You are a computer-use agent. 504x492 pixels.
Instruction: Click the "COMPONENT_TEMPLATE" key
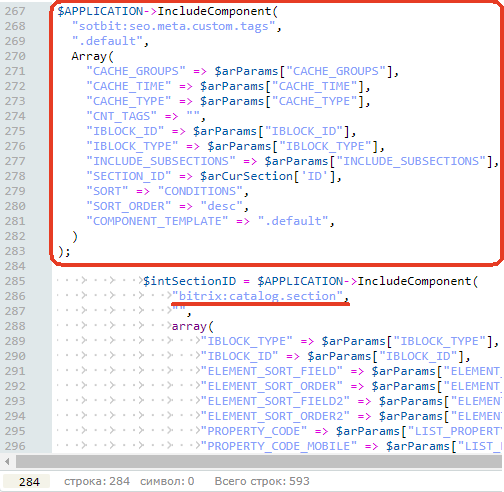(157, 221)
